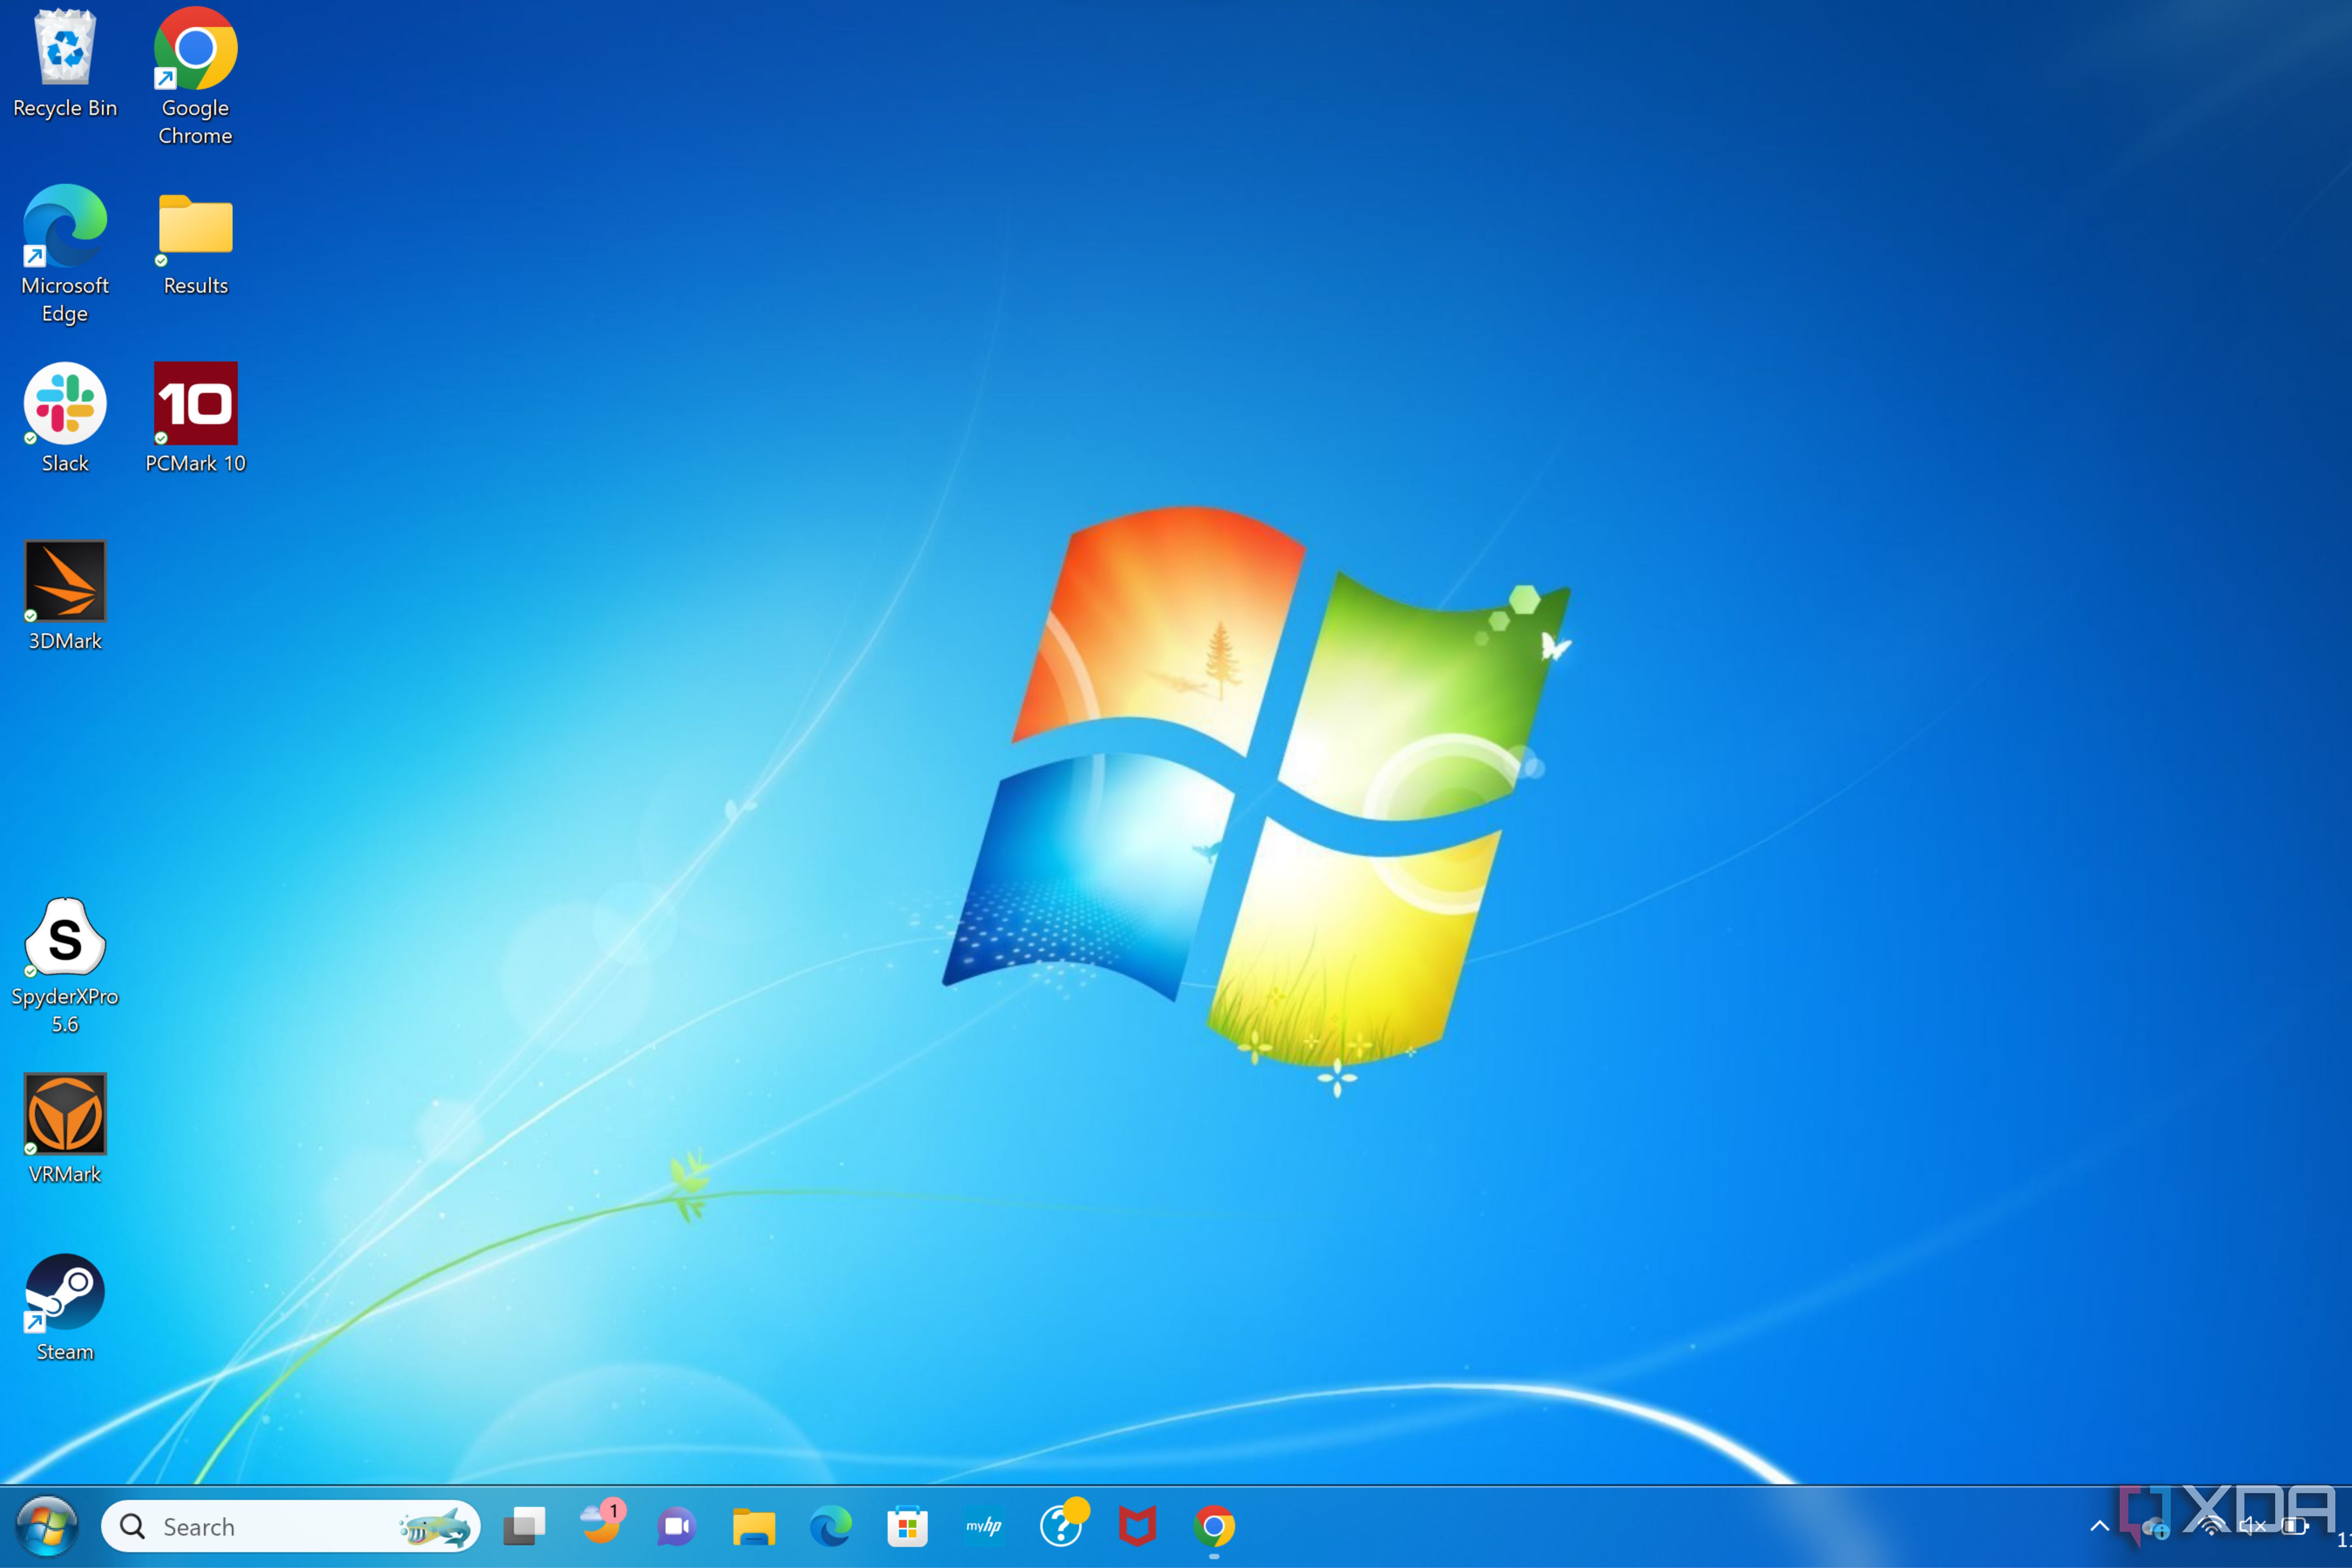Open Microsoft Store from taskbar
This screenshot has height=1568, width=2352.
pyautogui.click(x=907, y=1526)
